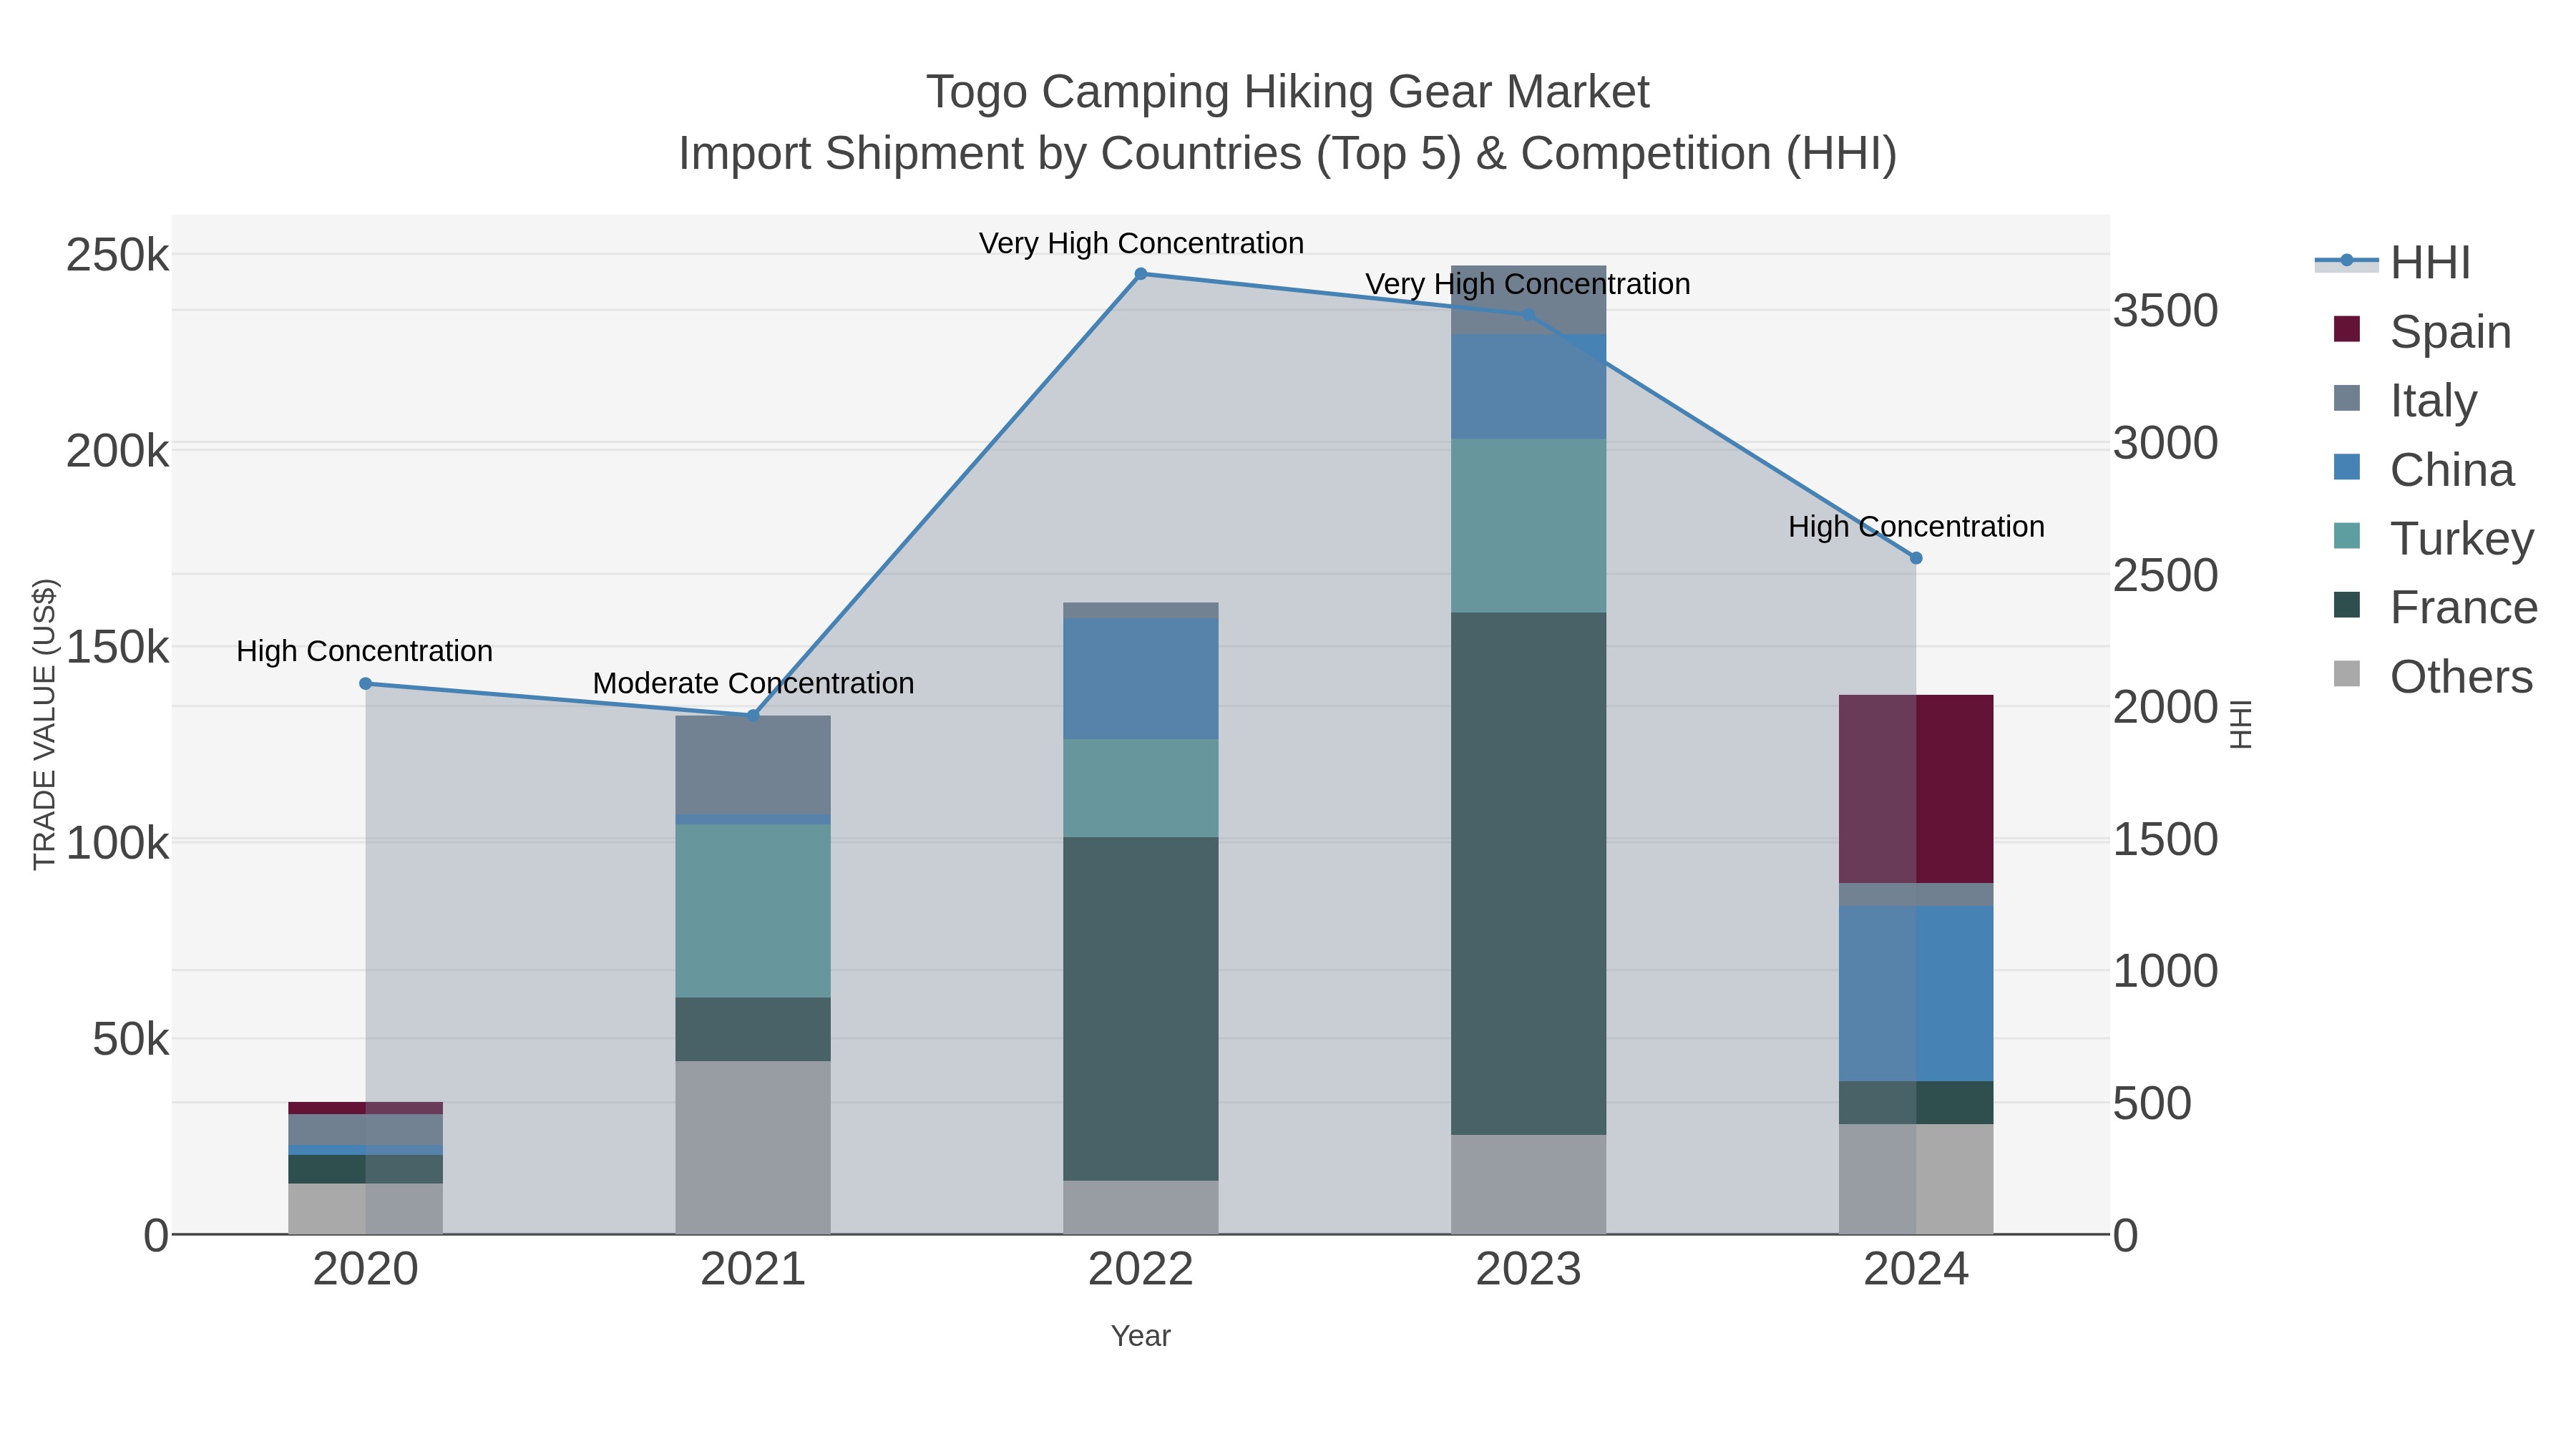Click the Turkey segment of the 2022 bar
The height and width of the screenshot is (1449, 2576).
point(1141,789)
